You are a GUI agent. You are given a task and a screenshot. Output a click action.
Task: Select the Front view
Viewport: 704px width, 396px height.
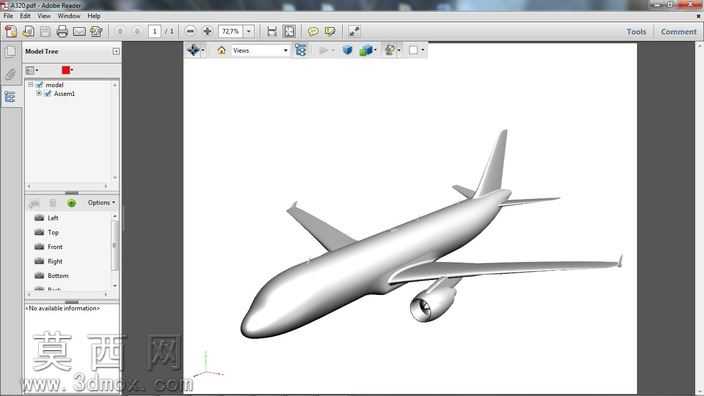[55, 247]
